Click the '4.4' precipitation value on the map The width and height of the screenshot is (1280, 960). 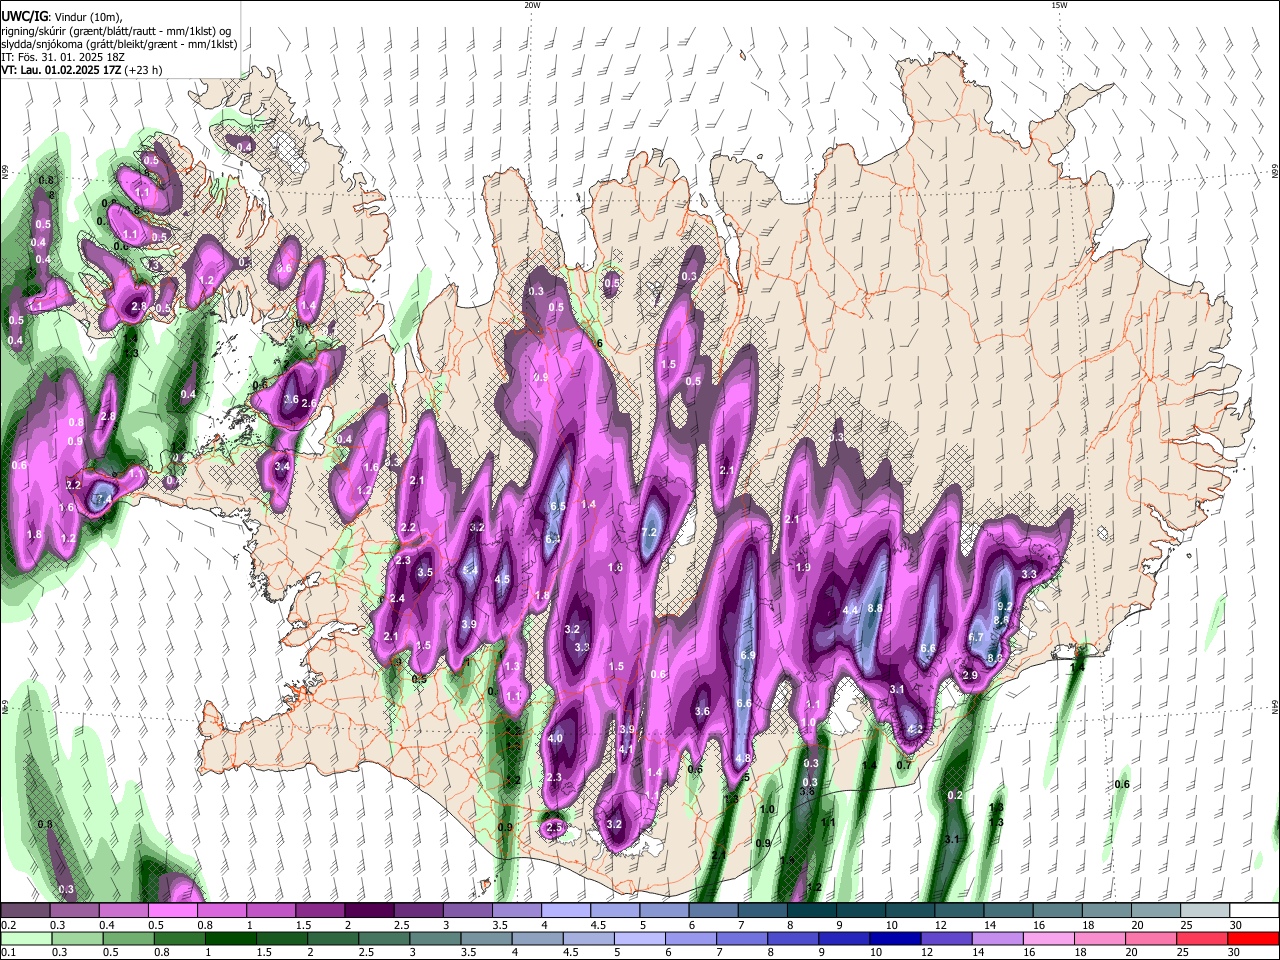(x=851, y=610)
